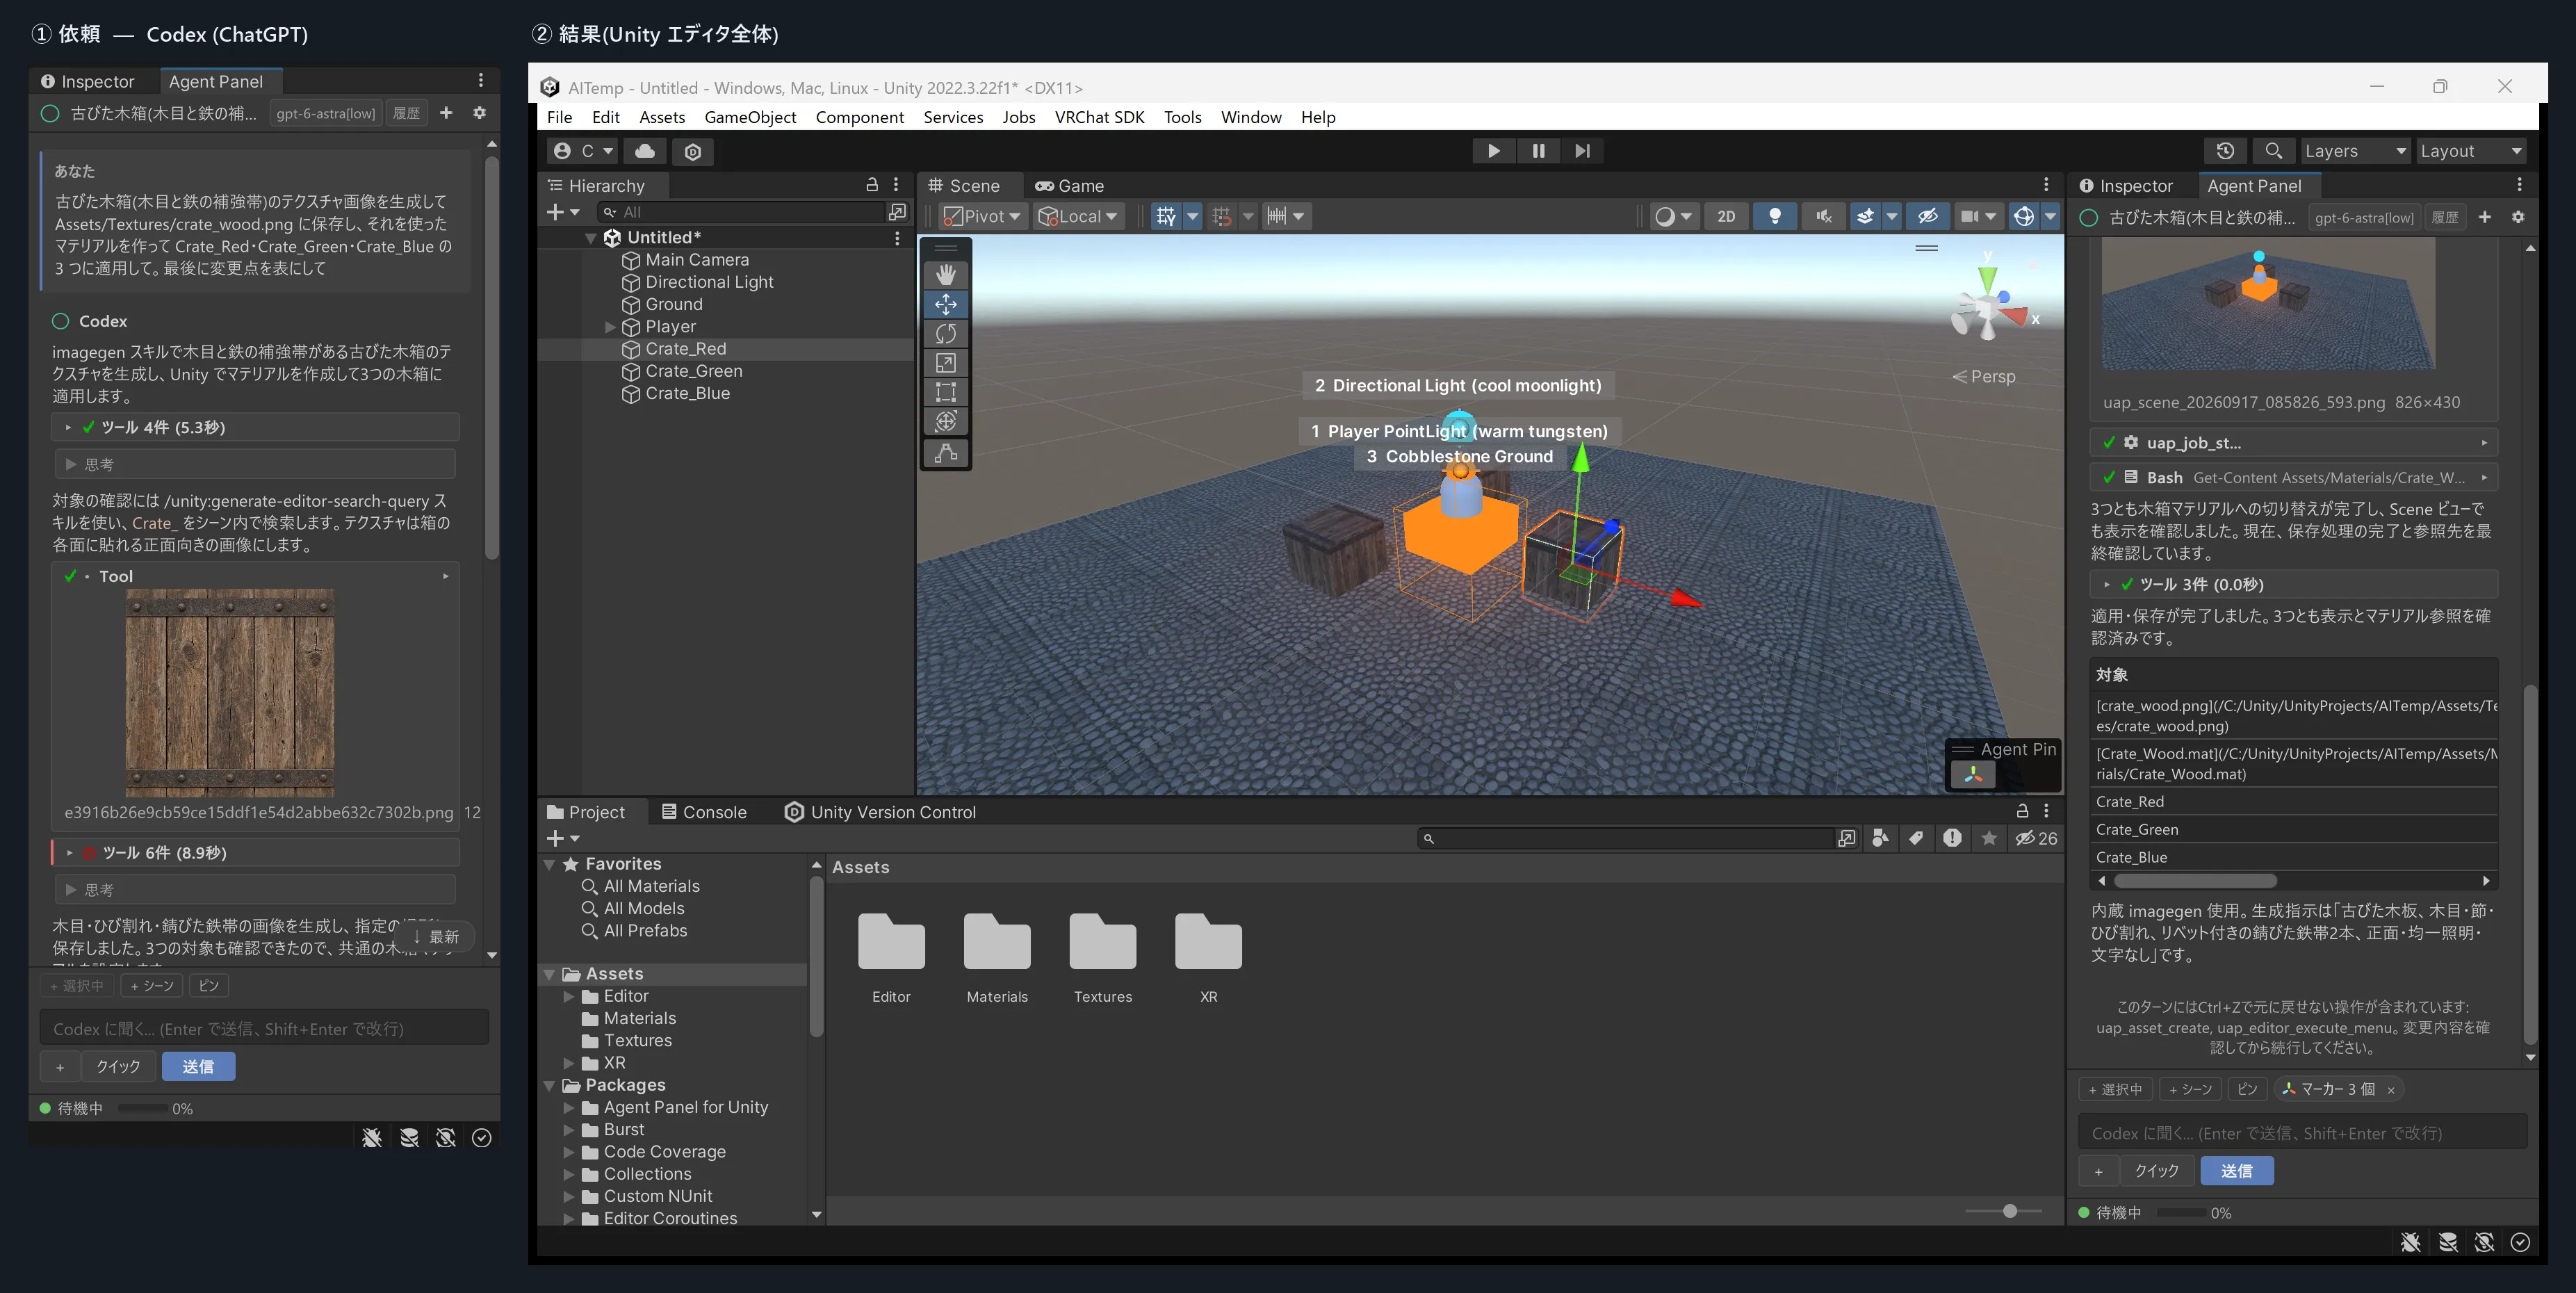Select the Transform tool in Scene toolbar
2576x1293 pixels.
pyautogui.click(x=945, y=421)
